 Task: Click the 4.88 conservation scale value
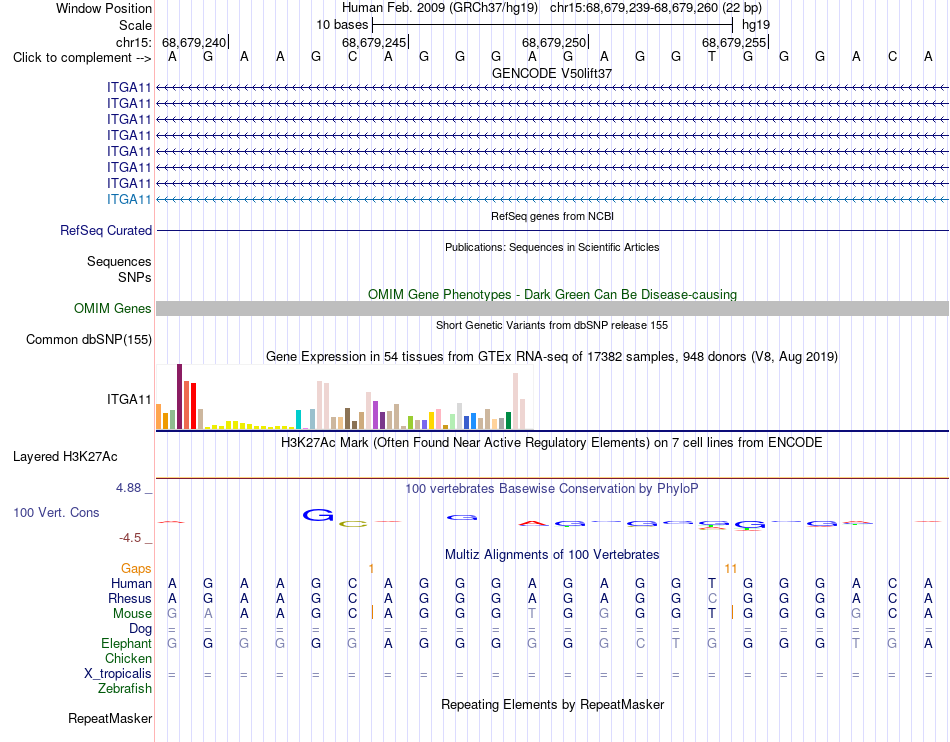[128, 488]
